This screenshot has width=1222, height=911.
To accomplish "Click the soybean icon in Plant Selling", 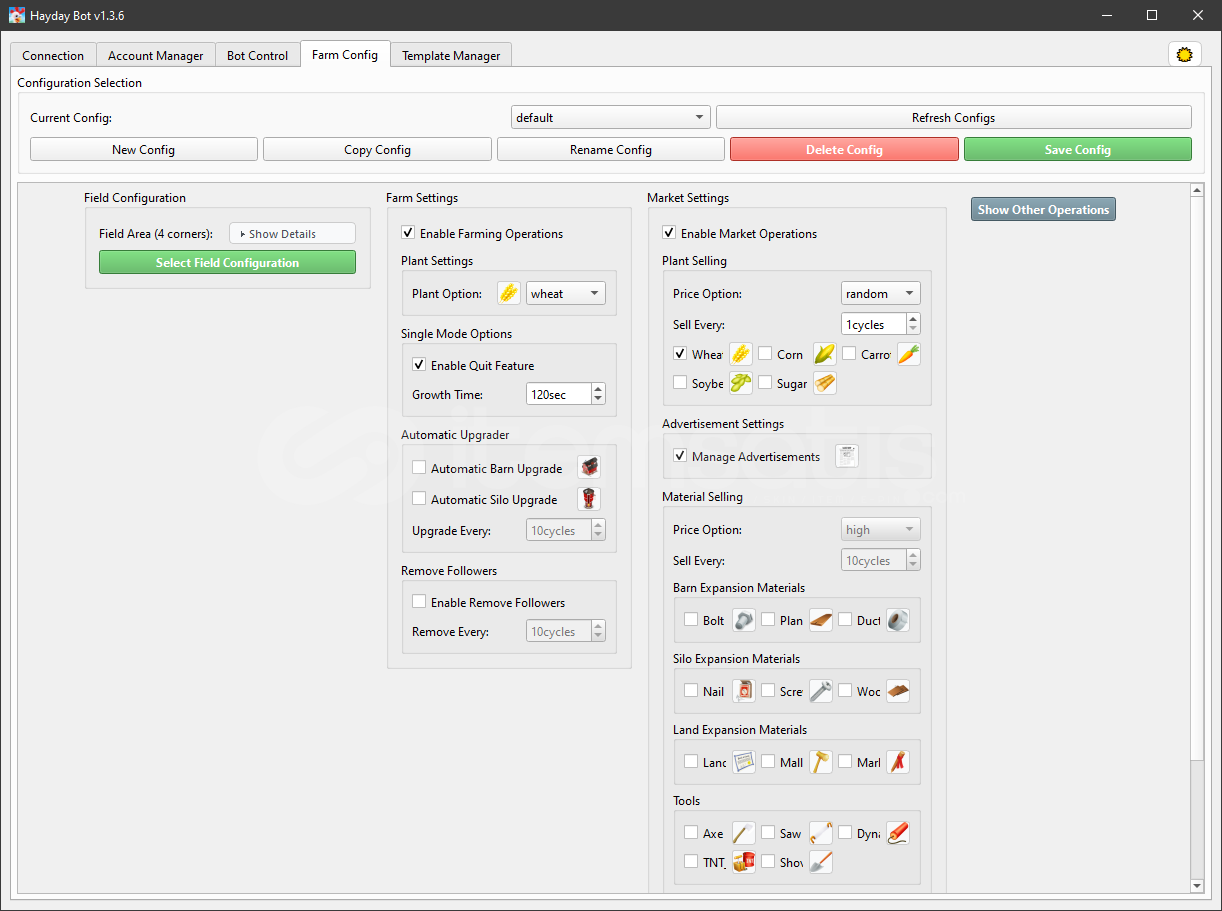I will [x=740, y=383].
